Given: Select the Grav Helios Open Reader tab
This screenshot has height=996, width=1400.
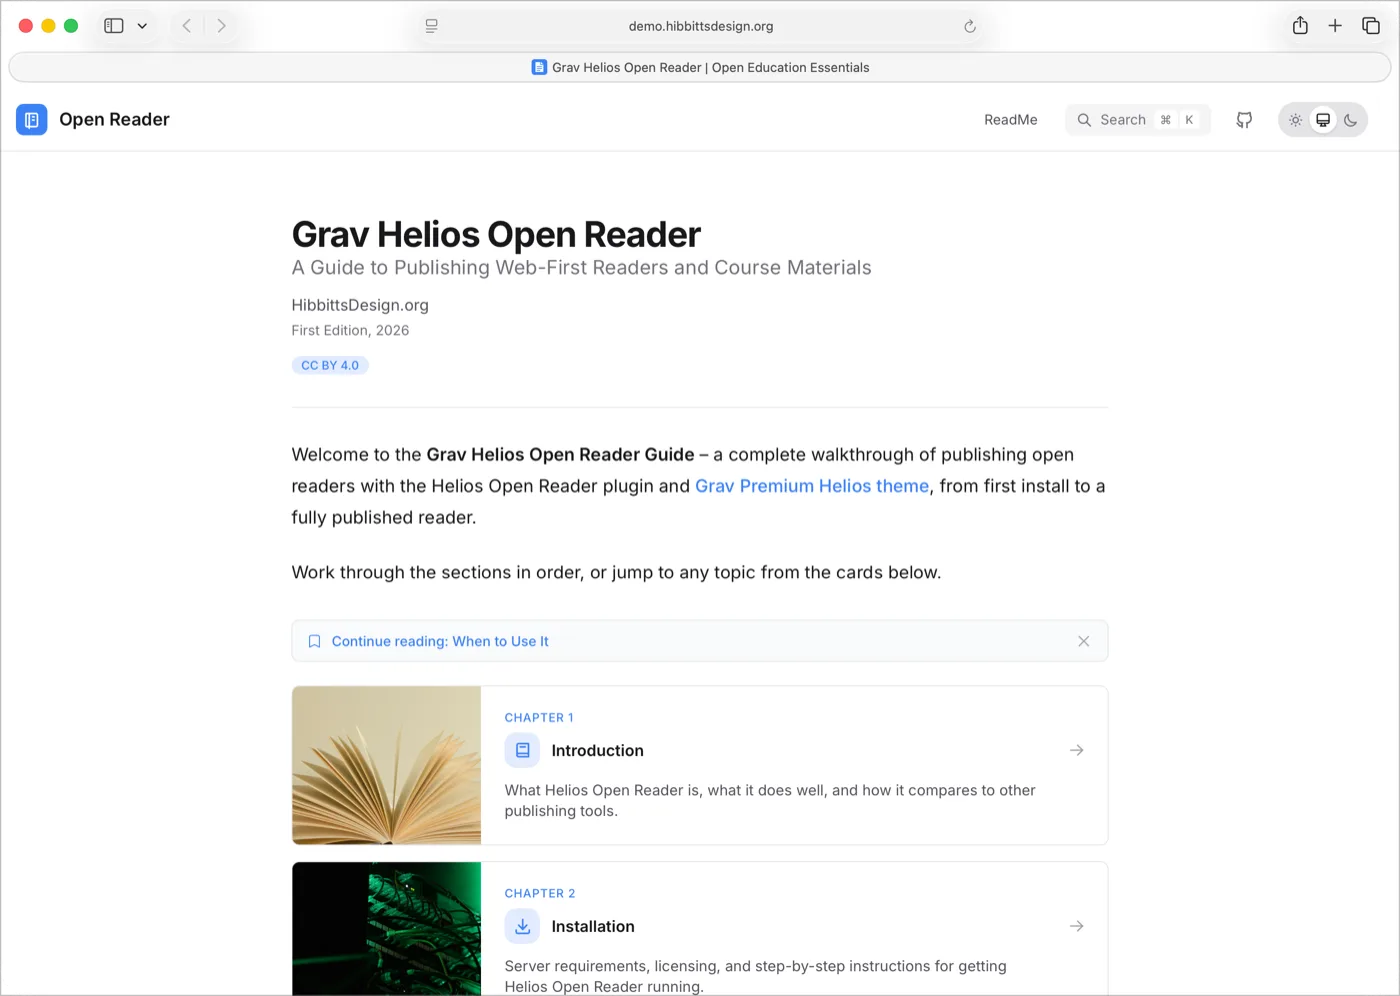Looking at the screenshot, I should (x=700, y=67).
